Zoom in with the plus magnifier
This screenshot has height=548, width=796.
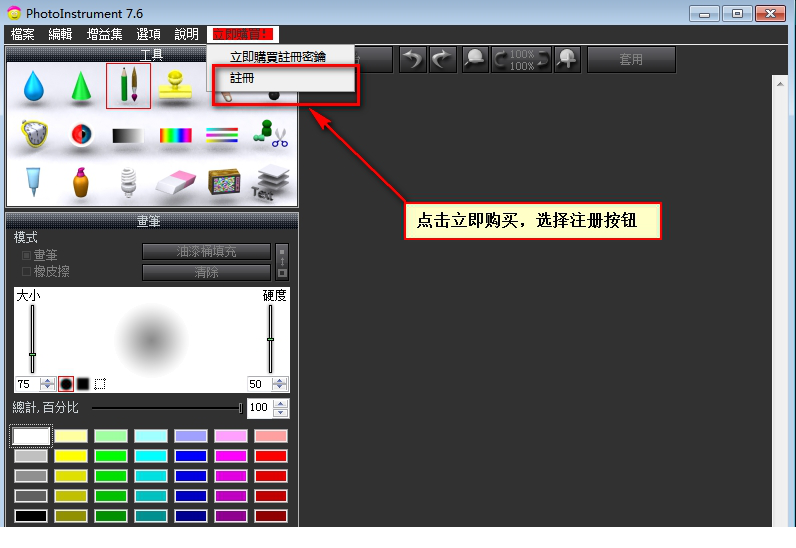point(567,59)
